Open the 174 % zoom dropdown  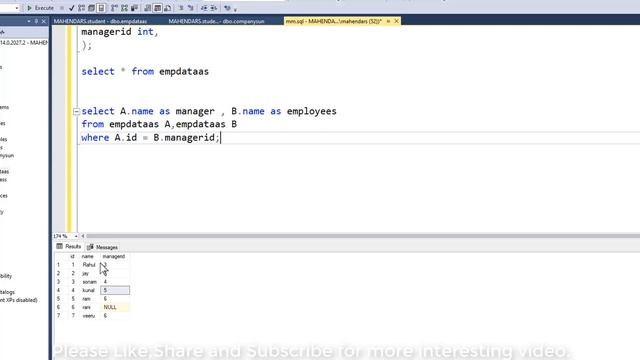pyautogui.click(x=76, y=236)
